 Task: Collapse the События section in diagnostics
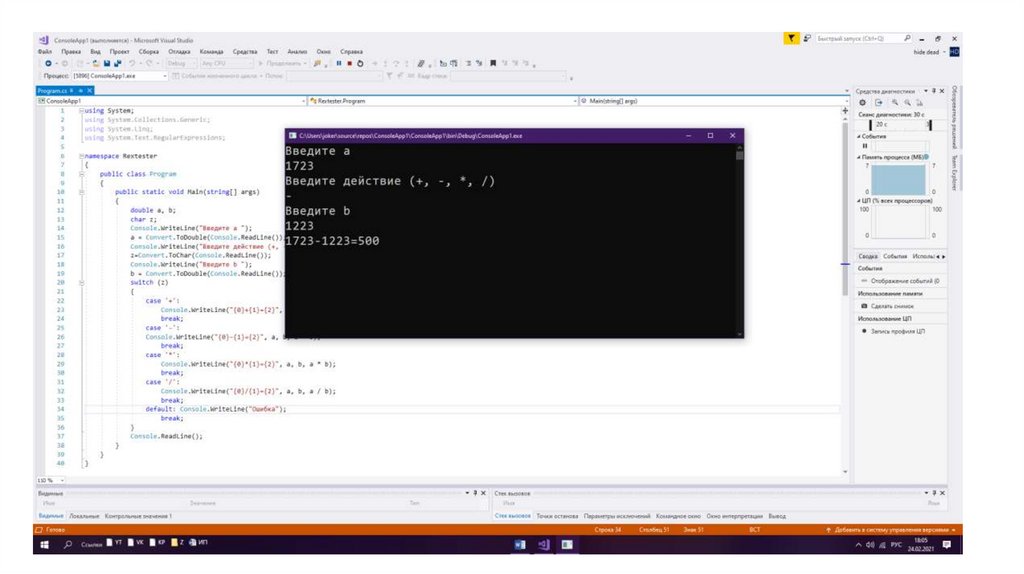pyautogui.click(x=858, y=136)
